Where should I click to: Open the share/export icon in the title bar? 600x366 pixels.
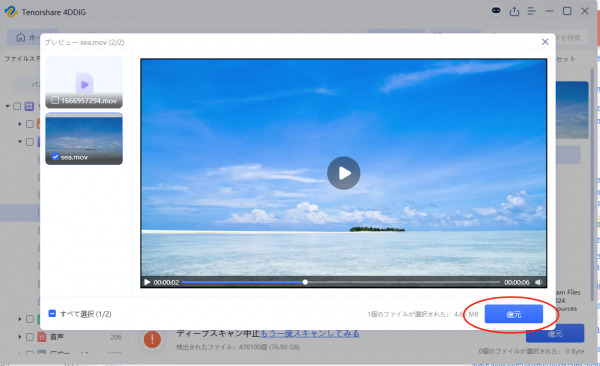(514, 11)
